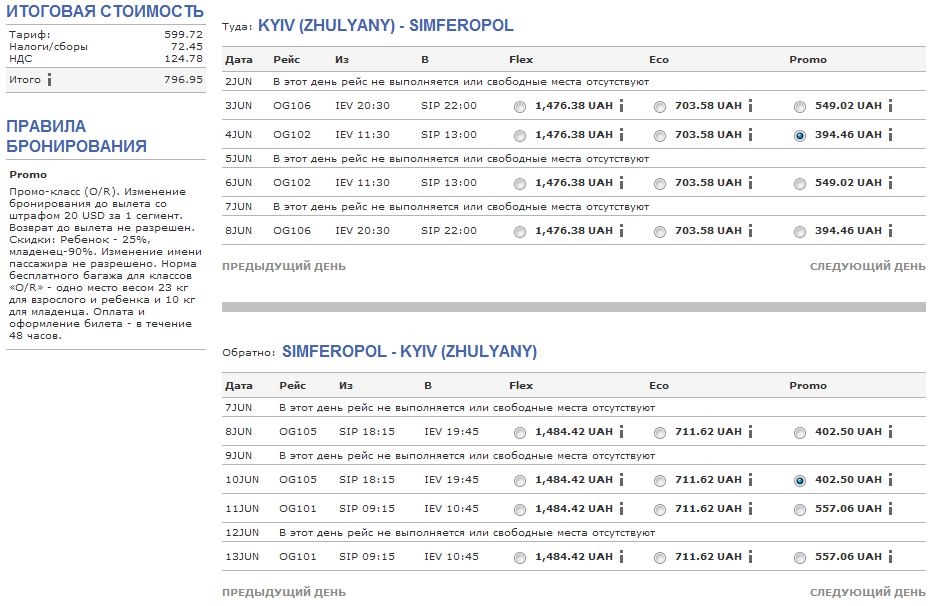The image size is (935, 606).
Task: Click the Налоги/сборы value 72.45
Action: tap(187, 47)
